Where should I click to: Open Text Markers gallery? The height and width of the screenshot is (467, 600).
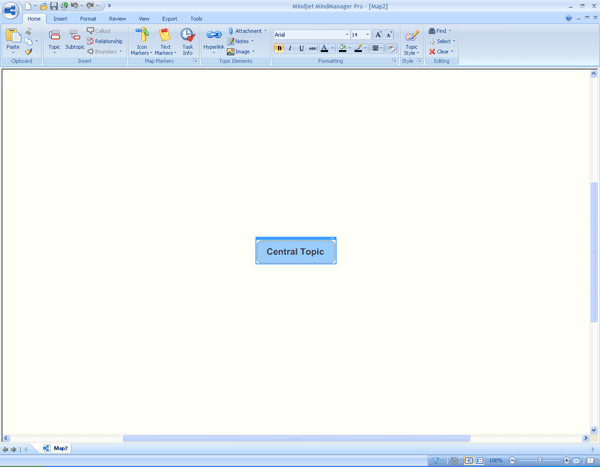[165, 41]
